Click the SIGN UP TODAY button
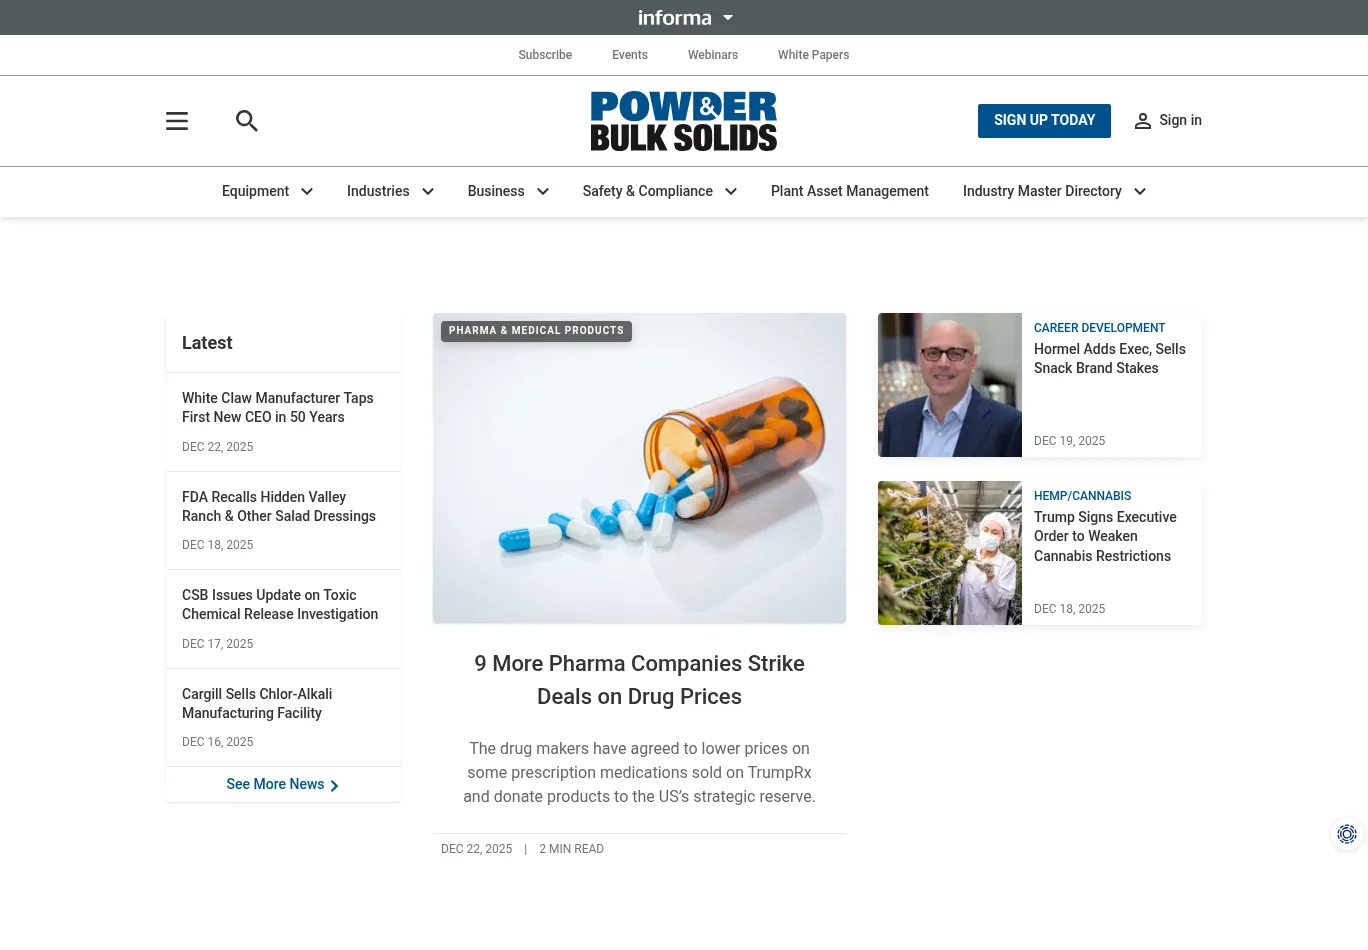The width and height of the screenshot is (1368, 950). click(x=1044, y=121)
